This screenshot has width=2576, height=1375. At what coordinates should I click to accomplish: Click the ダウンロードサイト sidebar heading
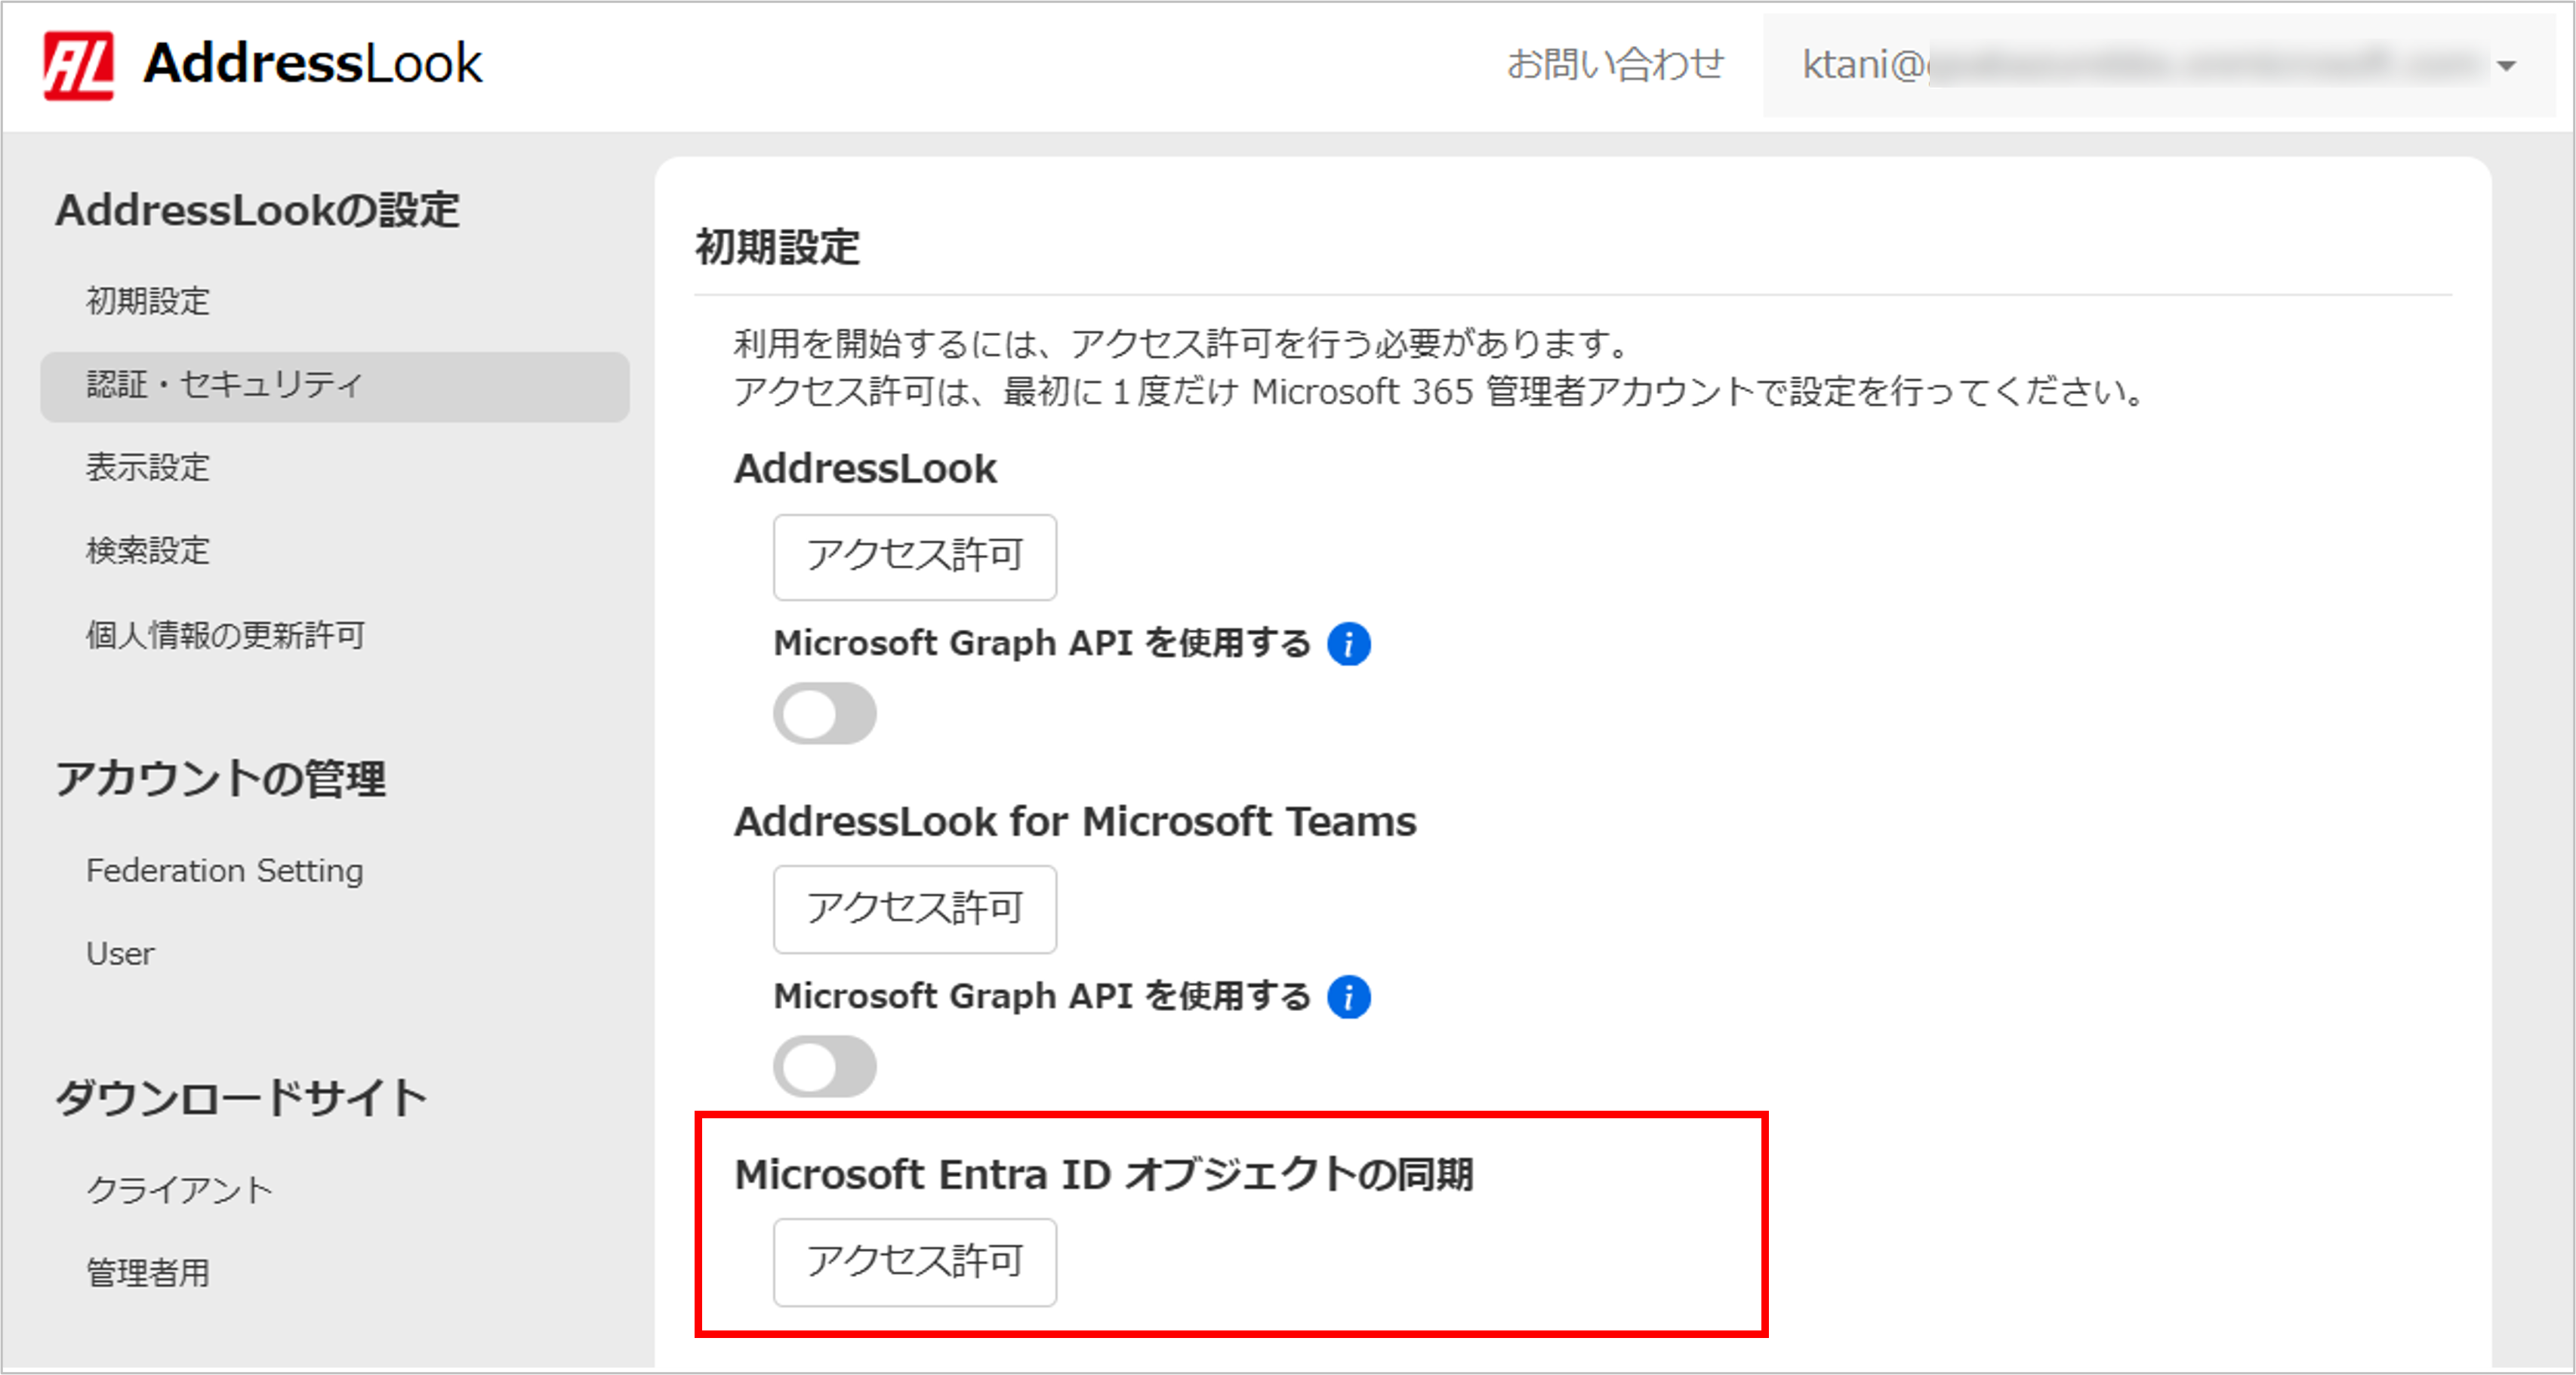coord(241,1098)
